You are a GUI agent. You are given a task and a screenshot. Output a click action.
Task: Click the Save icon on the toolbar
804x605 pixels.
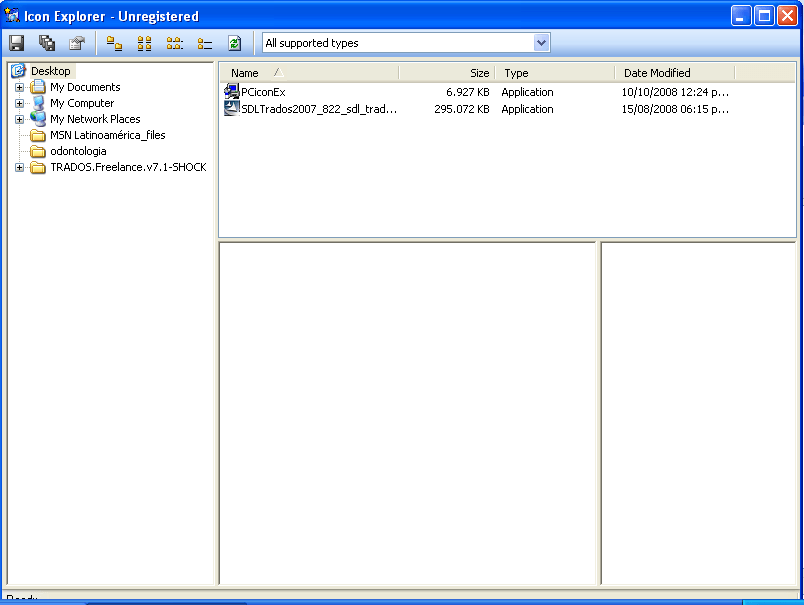pos(16,43)
